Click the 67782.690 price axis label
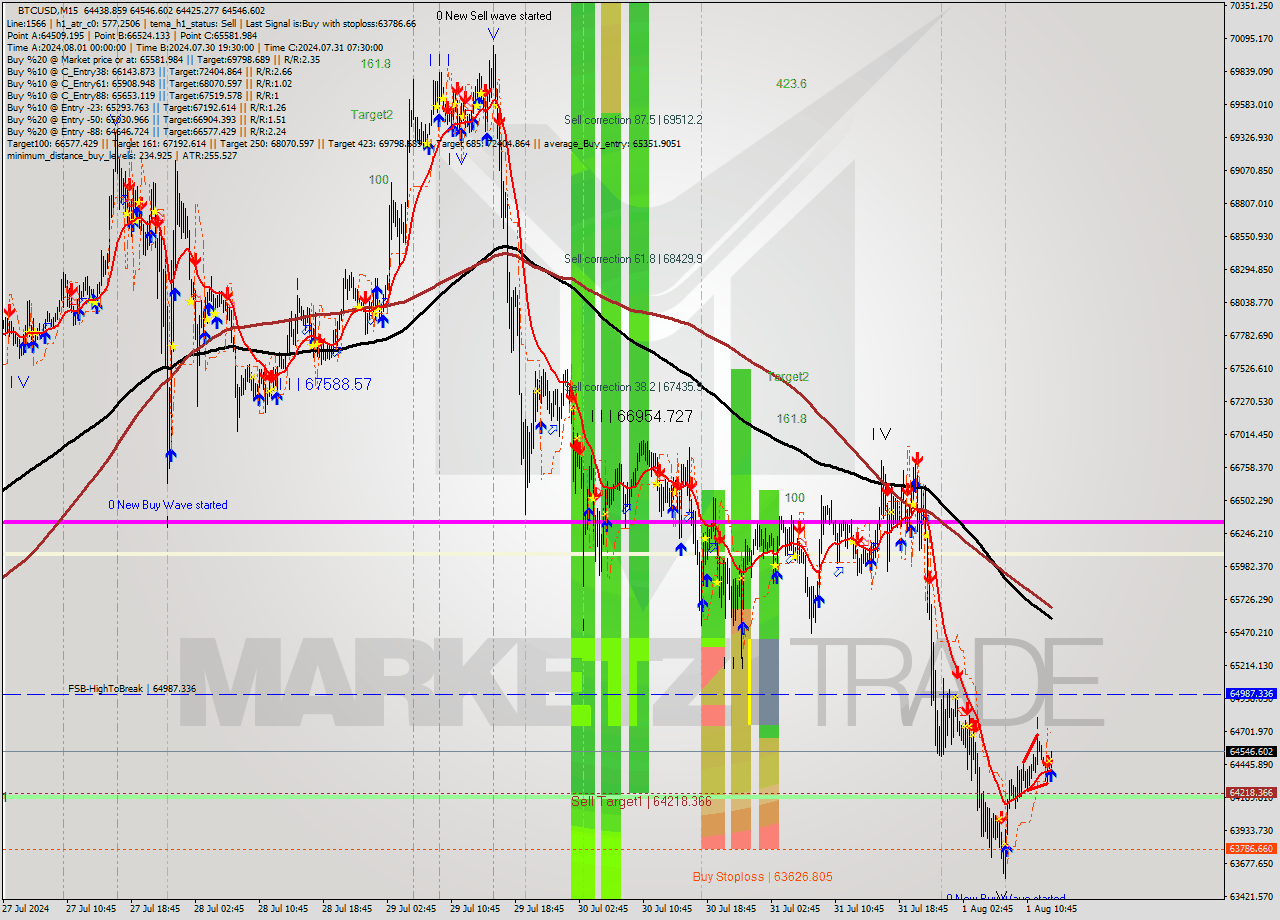 [x=1251, y=335]
